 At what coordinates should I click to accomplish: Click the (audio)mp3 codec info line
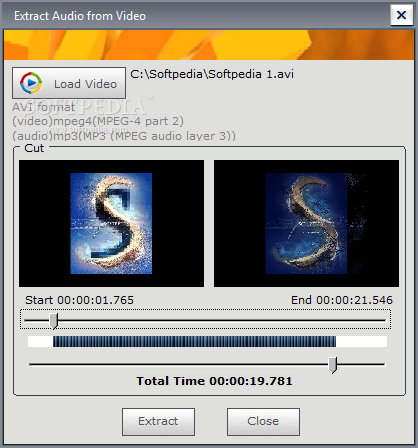[124, 136]
